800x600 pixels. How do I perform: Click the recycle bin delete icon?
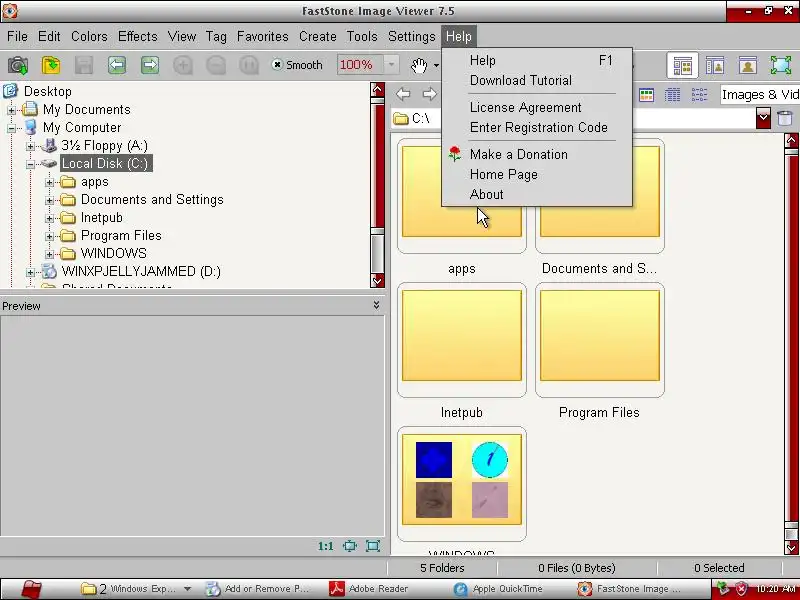[x=785, y=118]
